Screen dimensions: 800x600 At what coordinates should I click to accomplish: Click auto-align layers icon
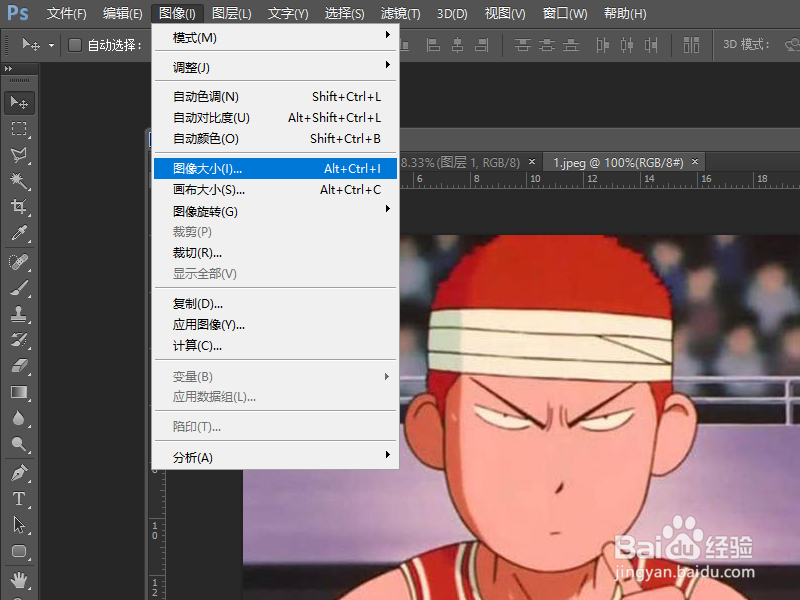coord(691,45)
